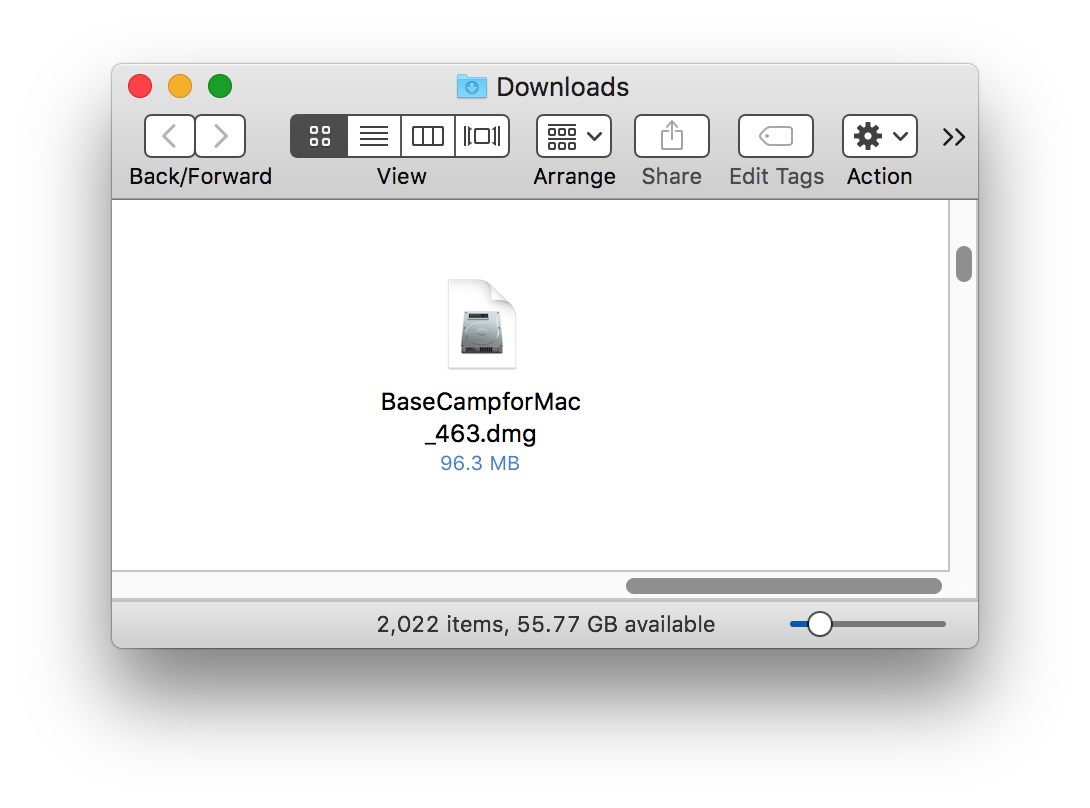
Task: Switch to list view
Action: click(x=374, y=136)
